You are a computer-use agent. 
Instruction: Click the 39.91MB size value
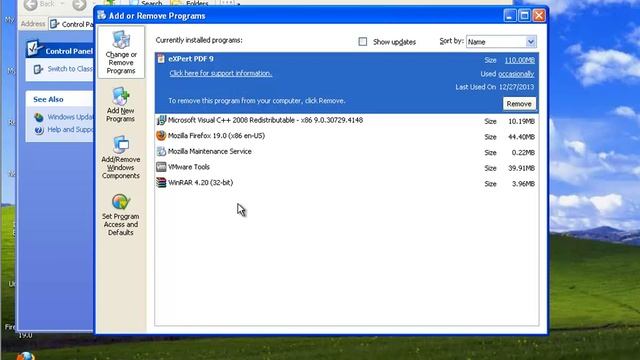click(x=521, y=168)
